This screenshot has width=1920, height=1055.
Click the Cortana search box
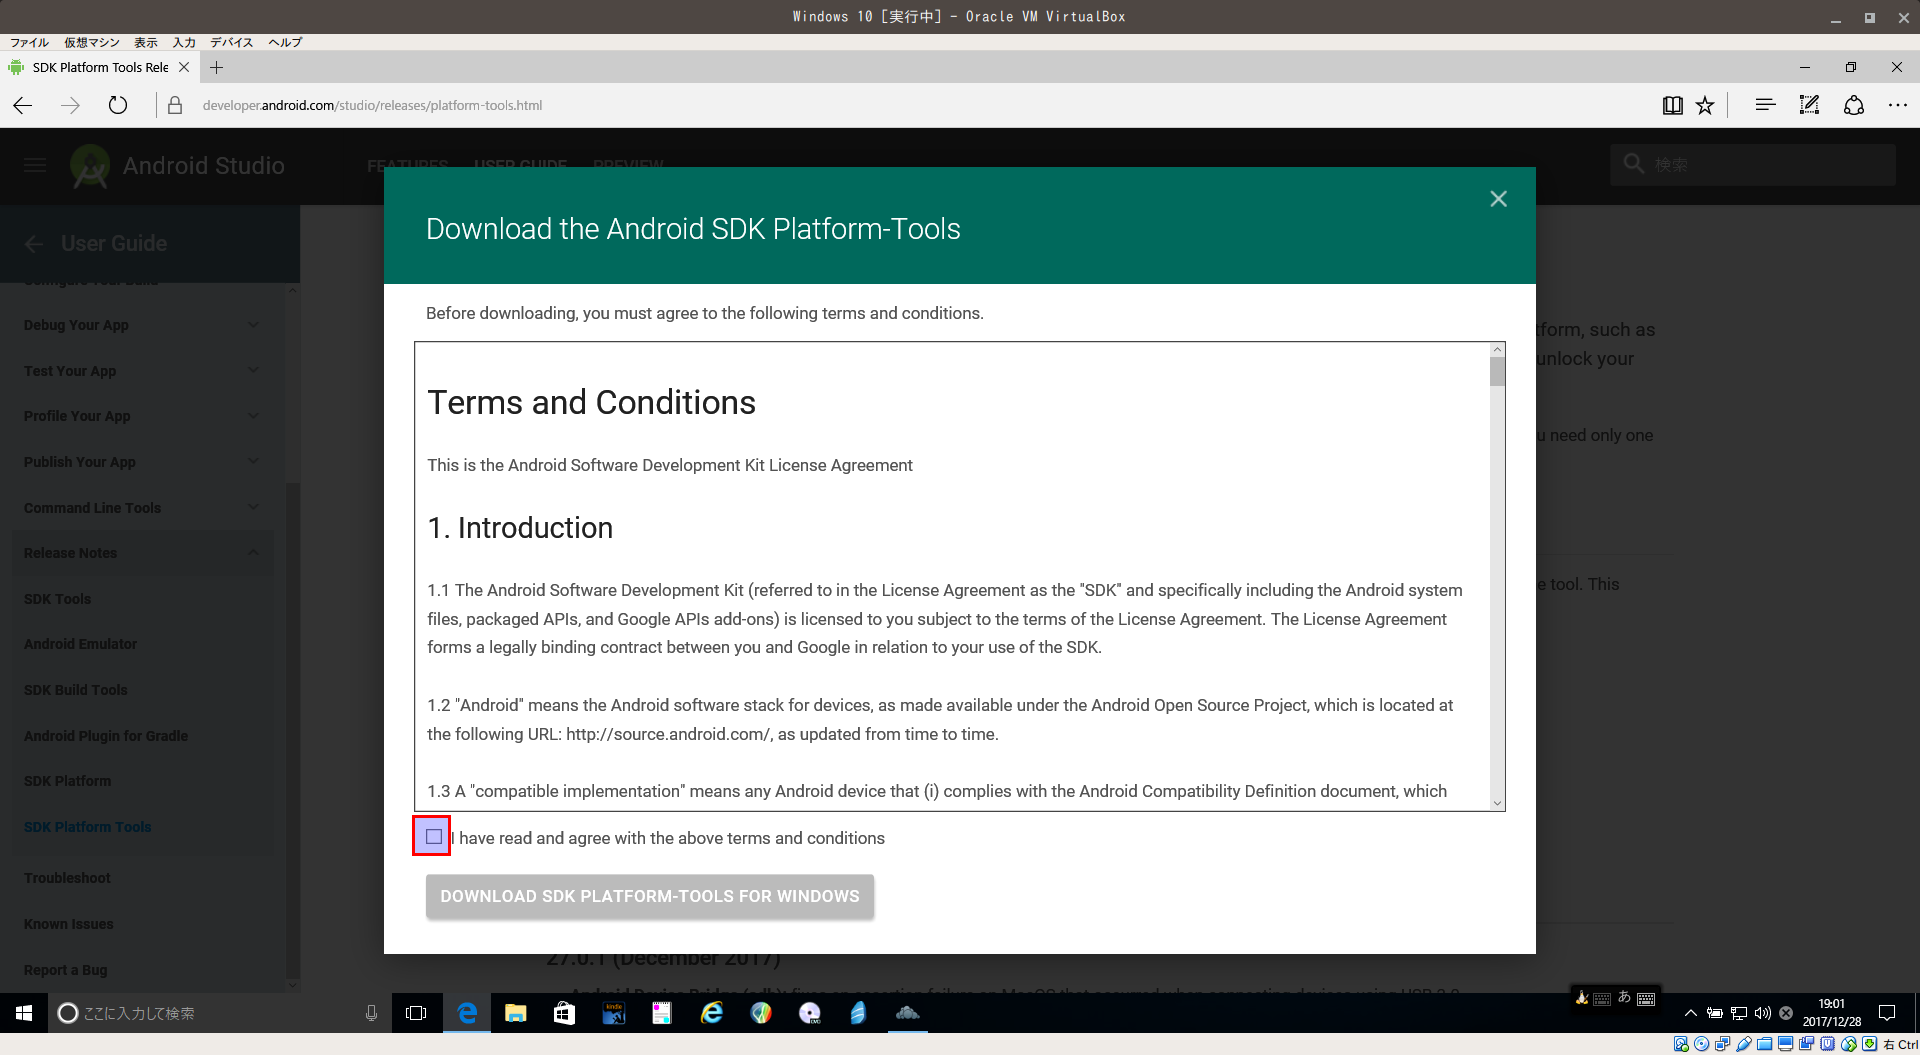pyautogui.click(x=220, y=1013)
